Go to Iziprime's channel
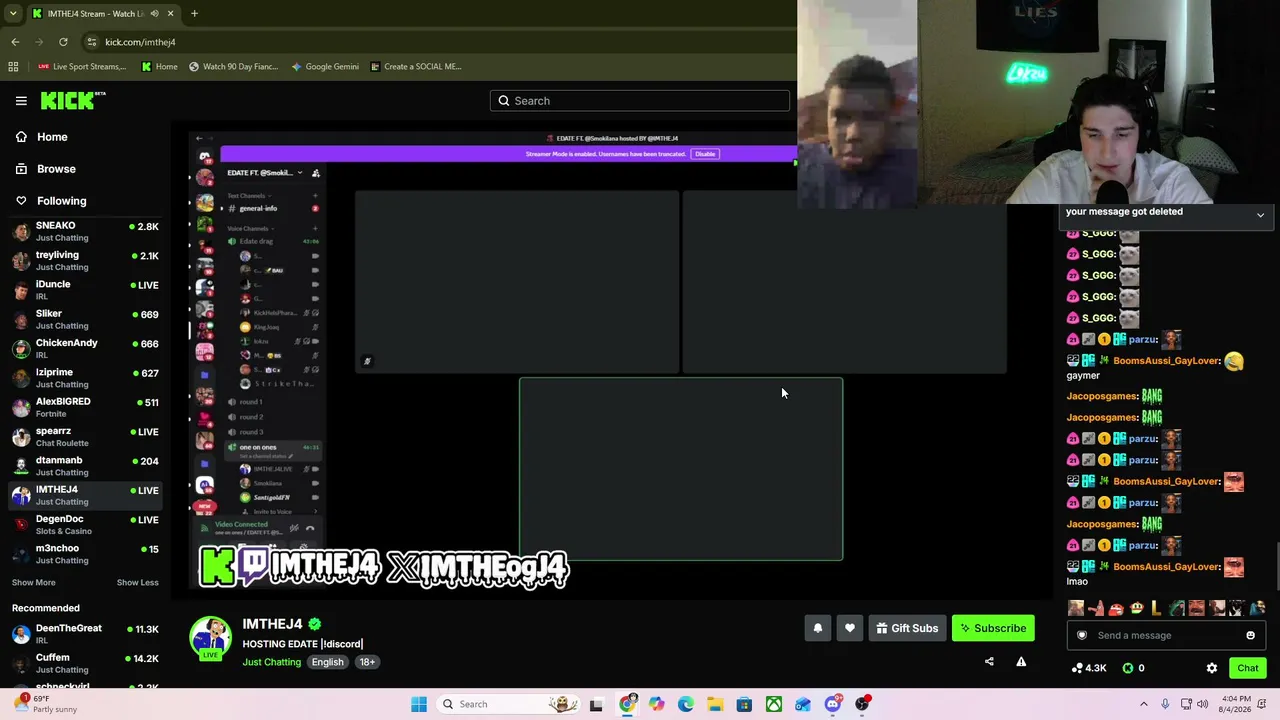This screenshot has height=720, width=1280. pos(85,378)
